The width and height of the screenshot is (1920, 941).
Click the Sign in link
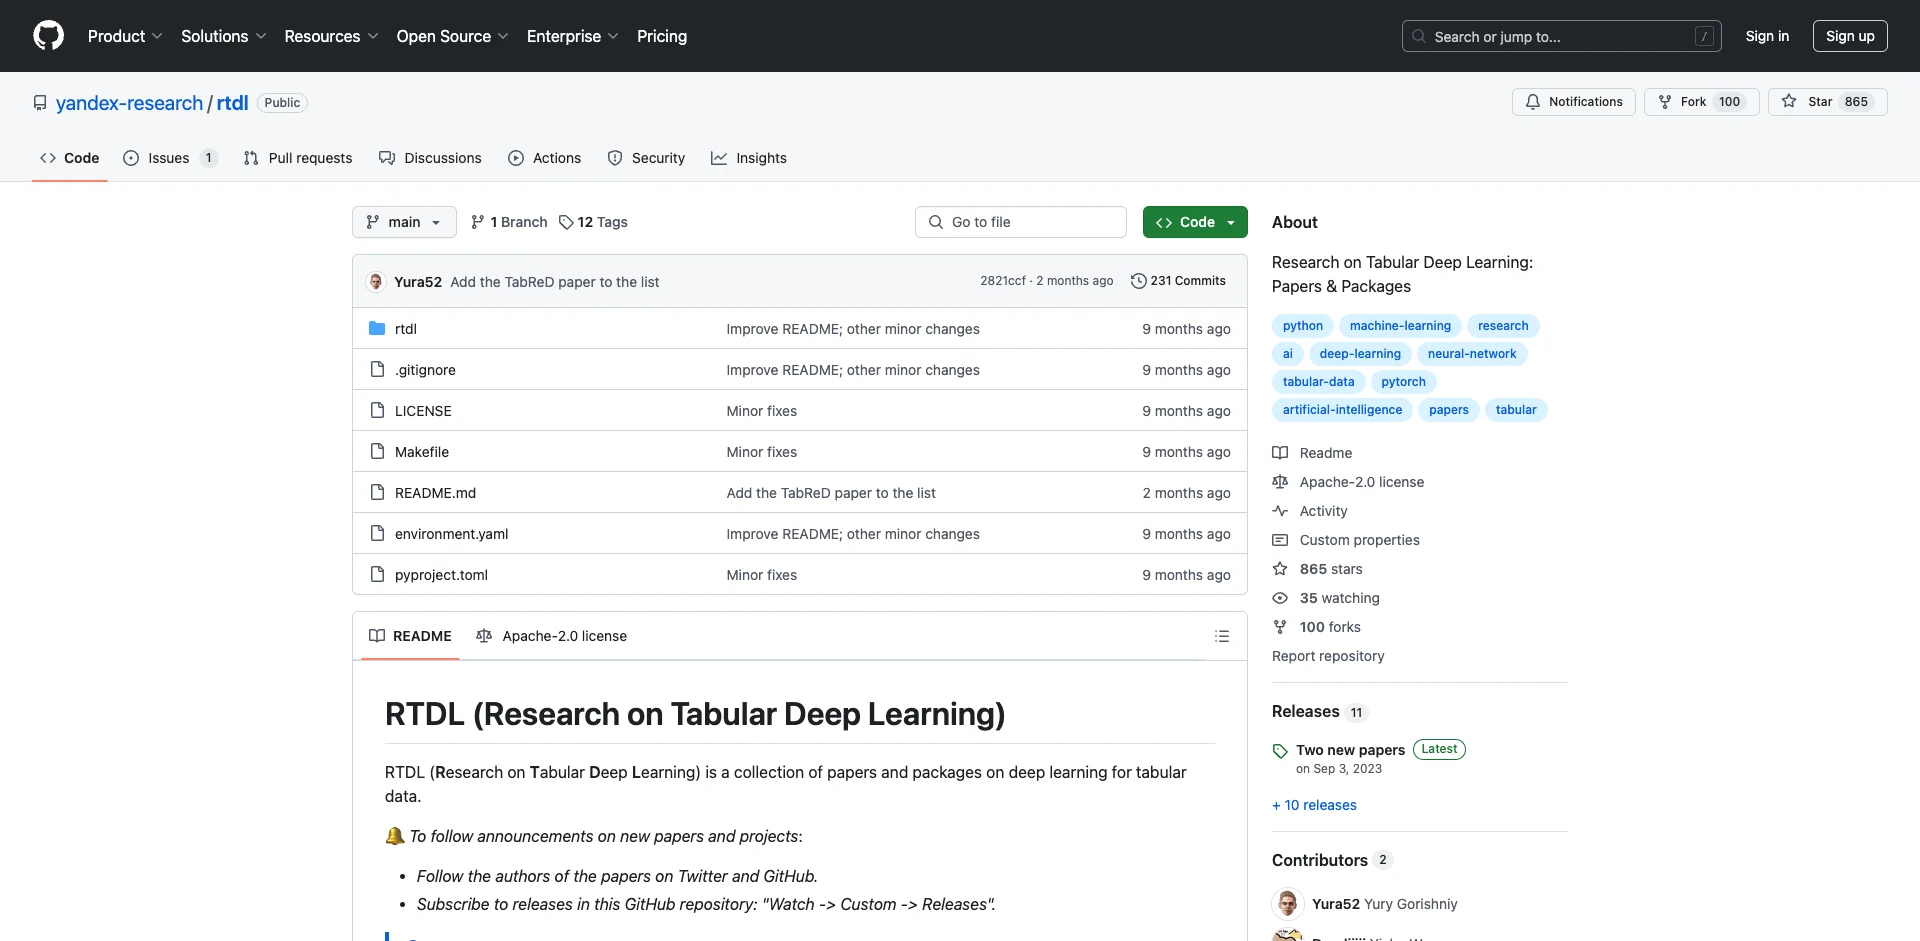(x=1767, y=36)
